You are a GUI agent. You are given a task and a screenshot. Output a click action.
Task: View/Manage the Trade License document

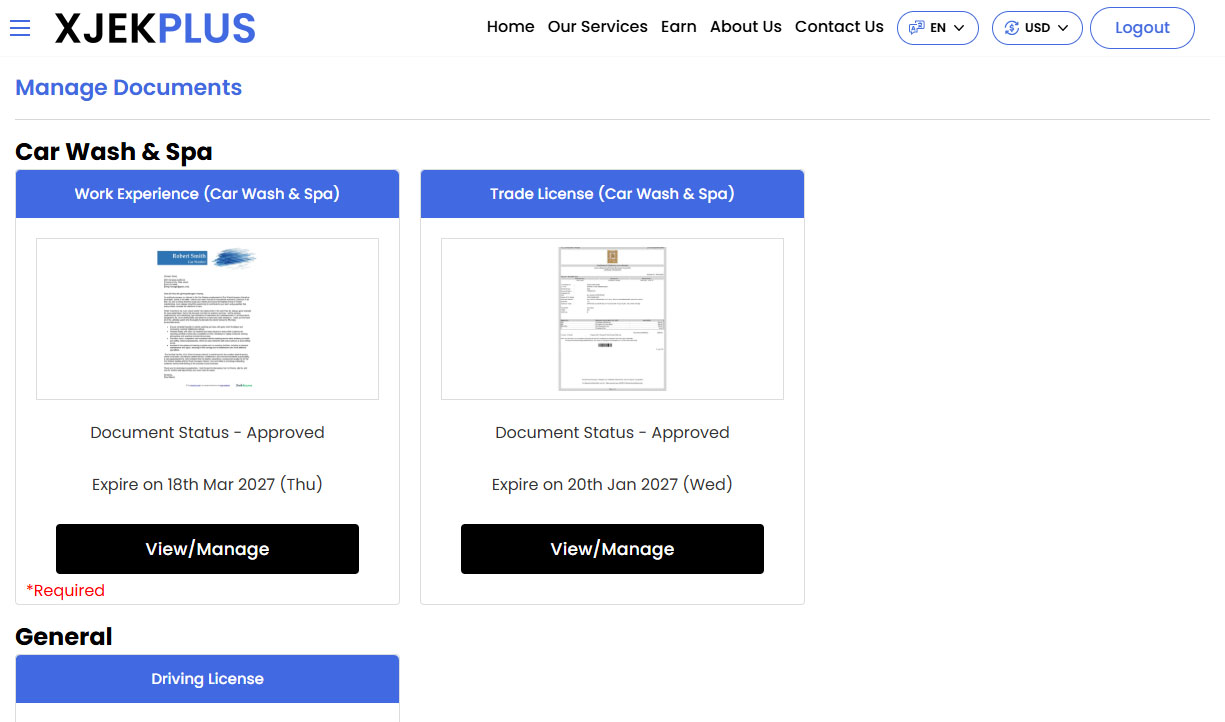click(x=612, y=548)
